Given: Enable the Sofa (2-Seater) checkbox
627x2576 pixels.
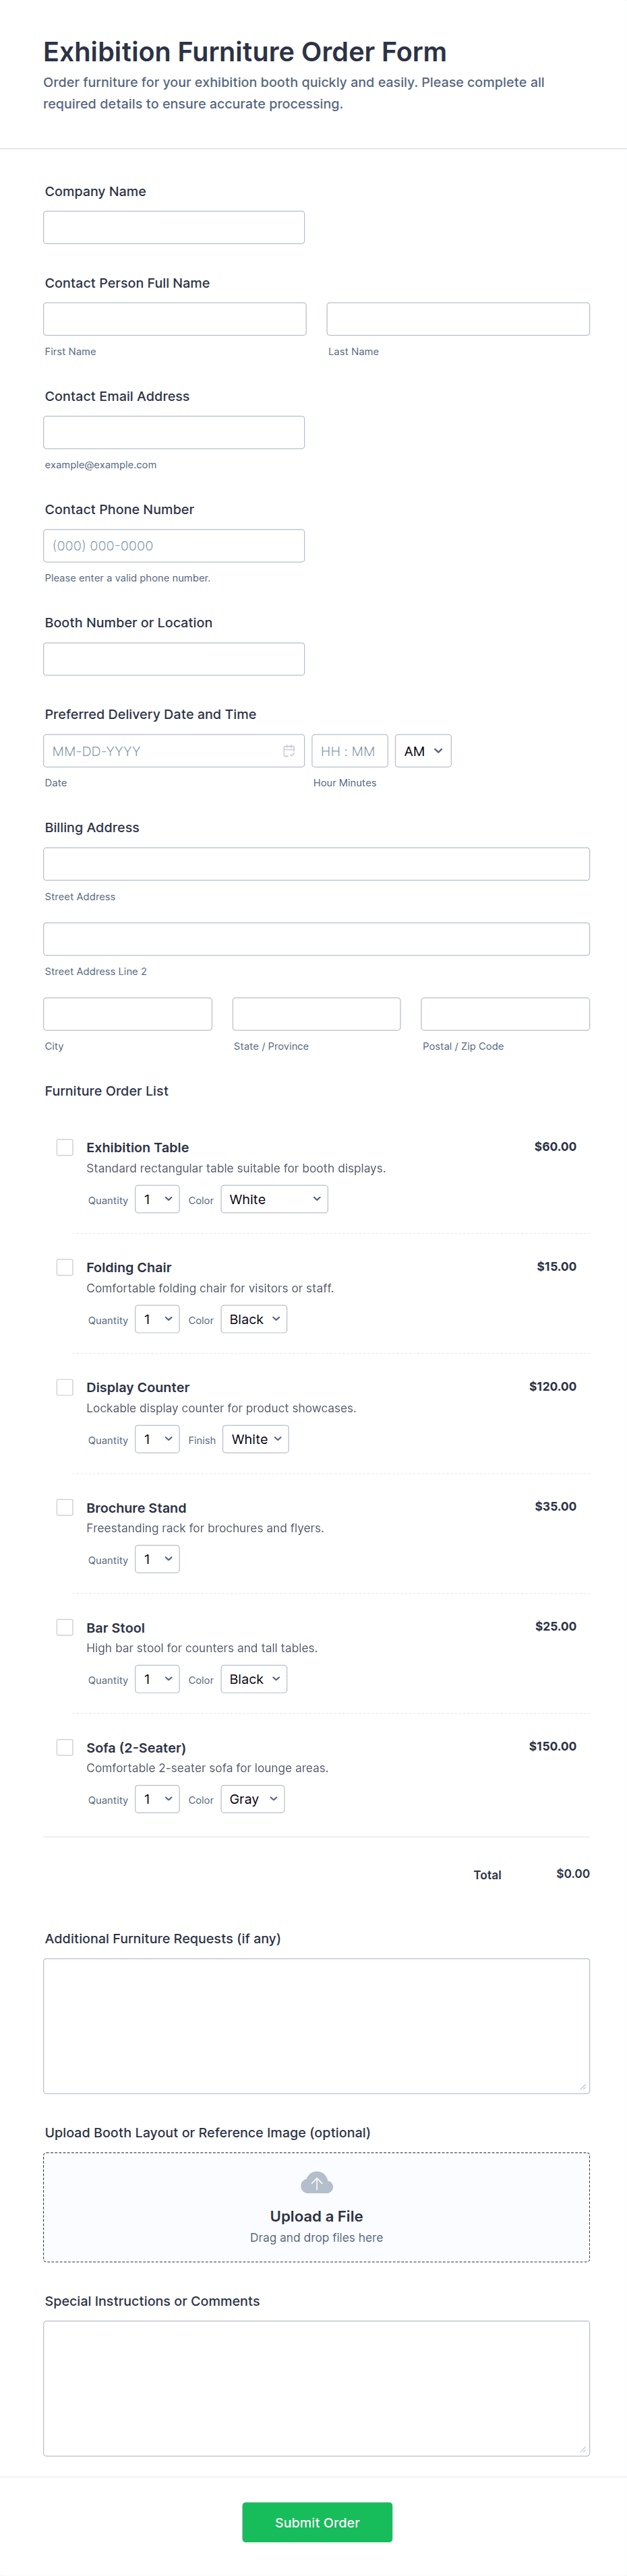Looking at the screenshot, I should click(x=65, y=1747).
